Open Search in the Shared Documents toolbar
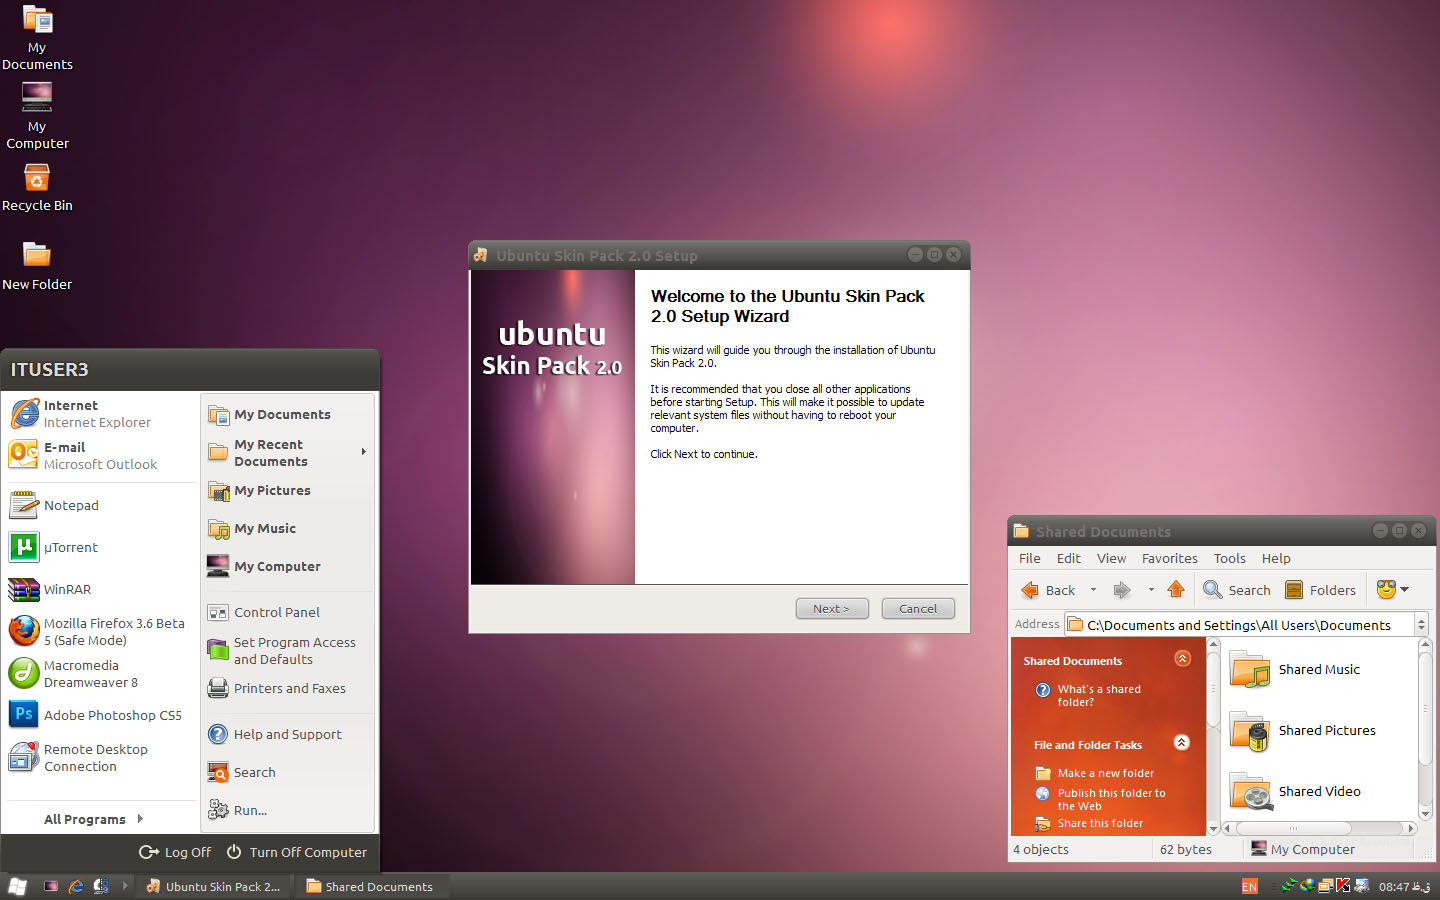 1237,590
